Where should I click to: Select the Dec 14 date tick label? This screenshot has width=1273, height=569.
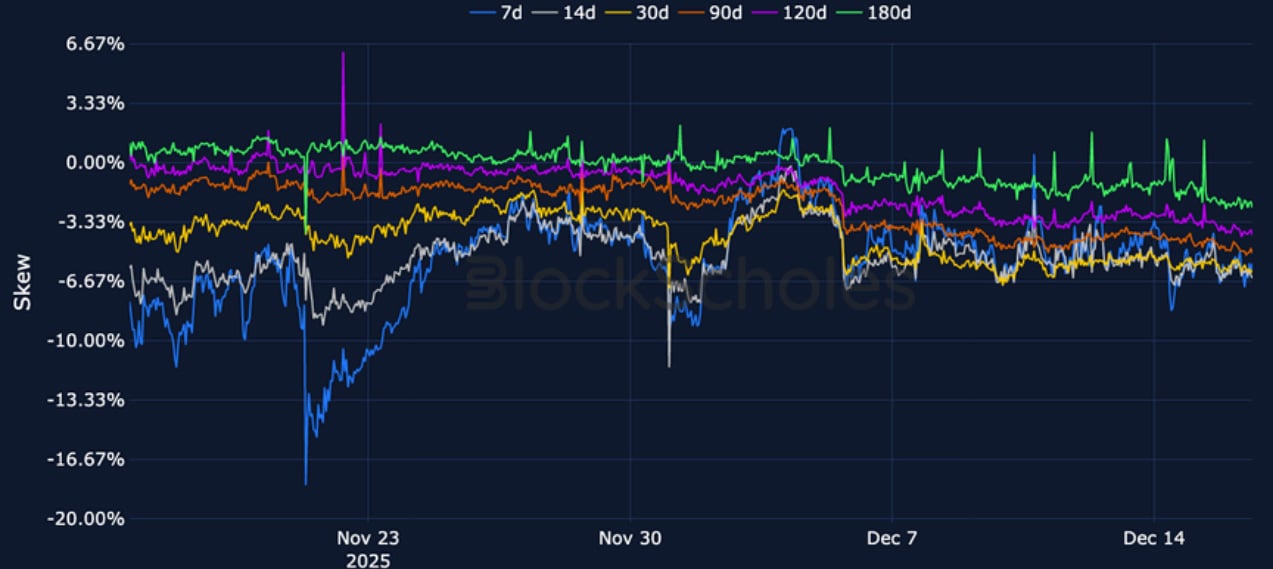click(1153, 538)
